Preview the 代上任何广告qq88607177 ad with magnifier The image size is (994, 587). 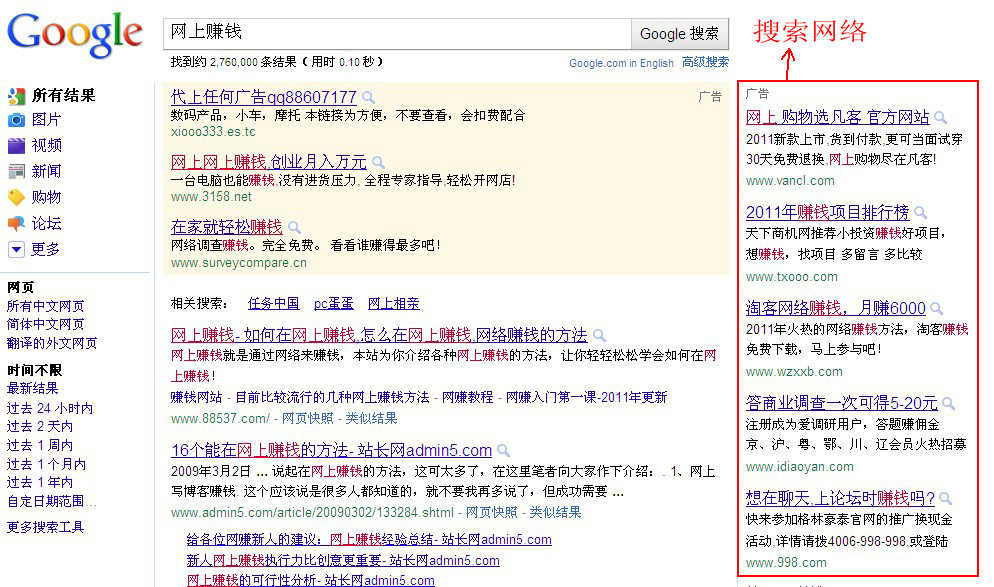[x=368, y=98]
